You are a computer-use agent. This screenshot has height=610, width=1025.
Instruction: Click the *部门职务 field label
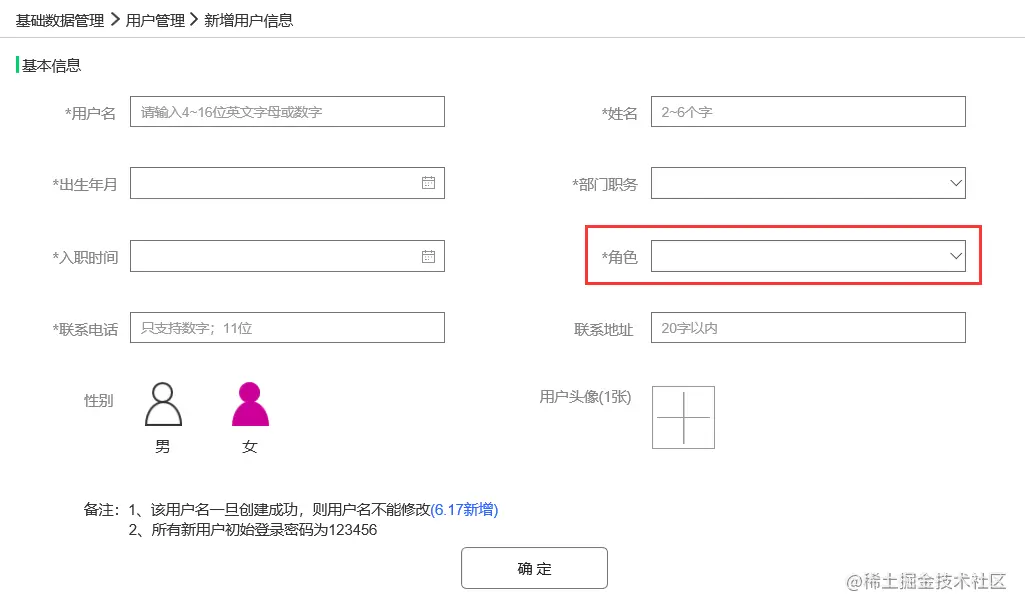(x=605, y=185)
